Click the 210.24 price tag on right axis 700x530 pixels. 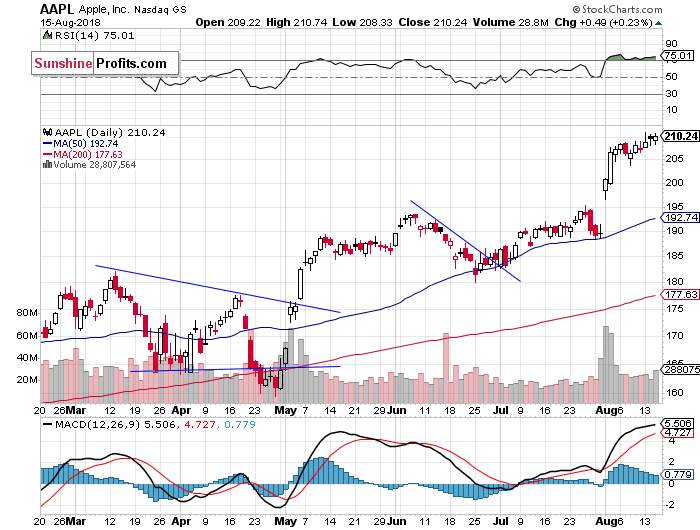(x=681, y=136)
